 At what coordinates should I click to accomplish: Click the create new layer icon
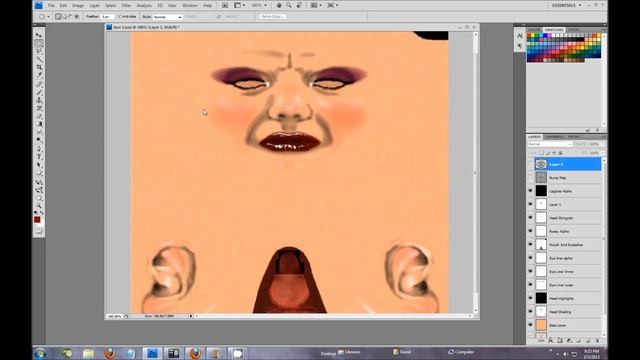tap(588, 340)
